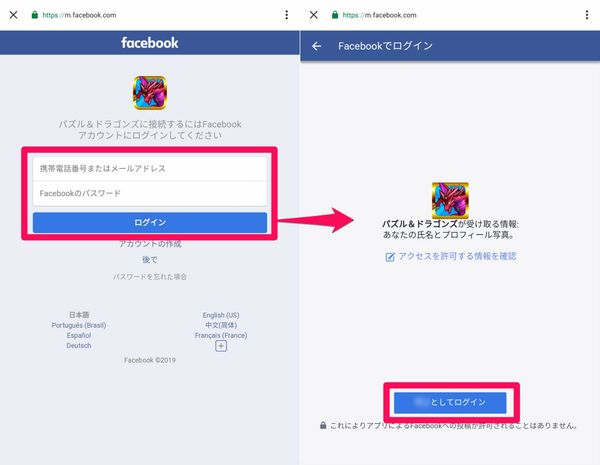Open パスワードを忘れた場合 link
600x465 pixels.
click(x=150, y=276)
